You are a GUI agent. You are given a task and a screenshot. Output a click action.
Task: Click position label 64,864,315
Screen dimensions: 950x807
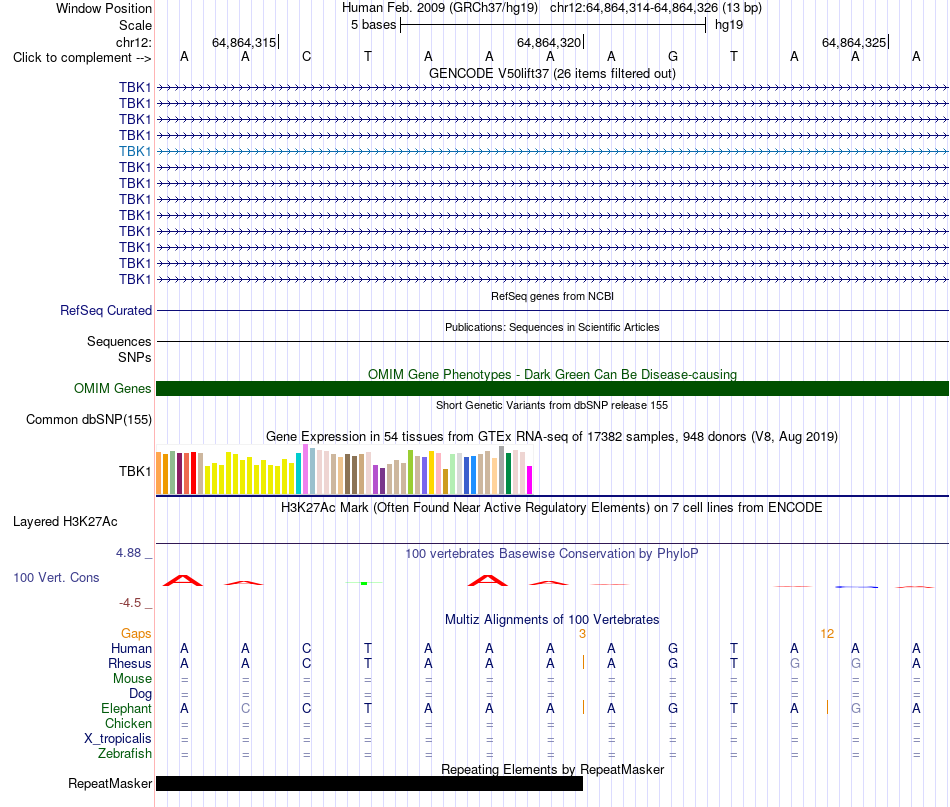pos(244,42)
